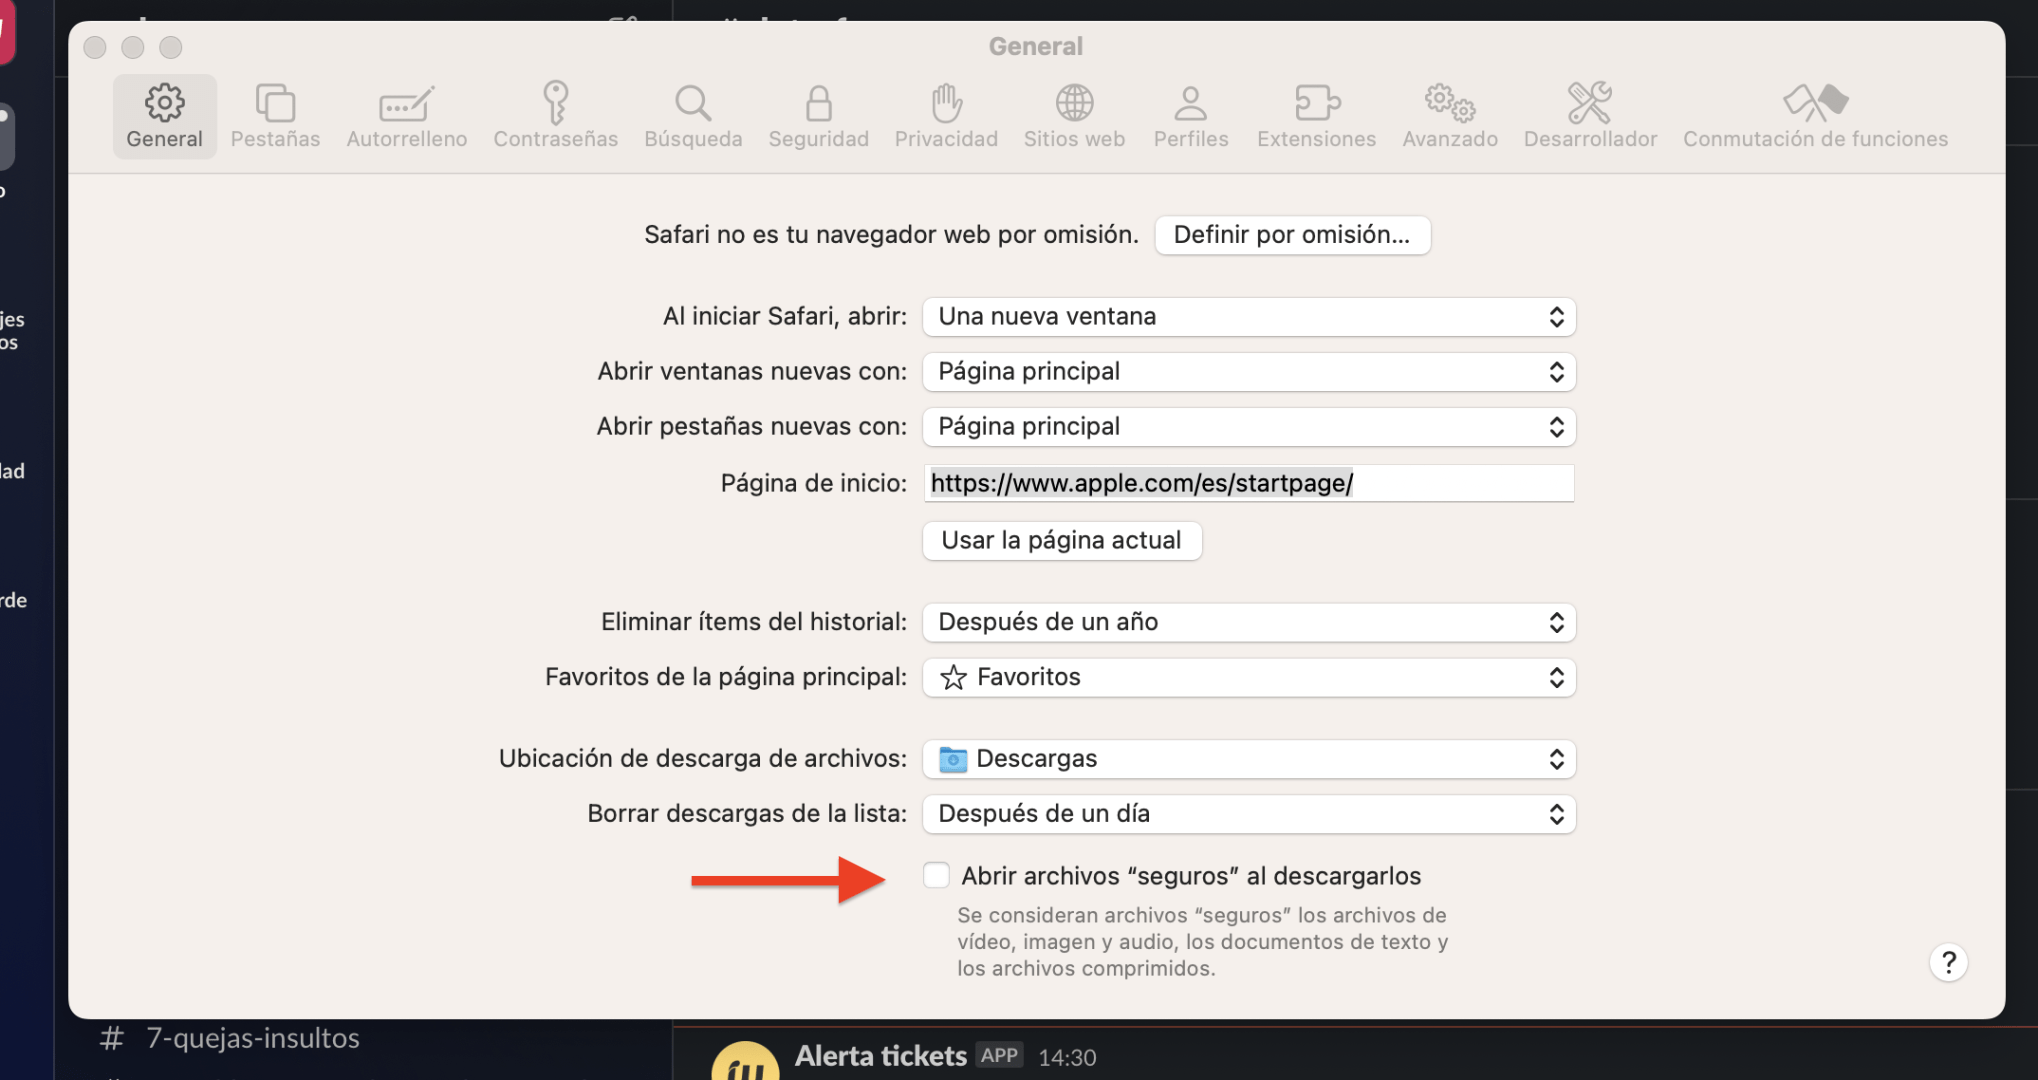Switch to the Pestañas settings pane
Screen dimensions: 2038x1080
[x=275, y=117]
